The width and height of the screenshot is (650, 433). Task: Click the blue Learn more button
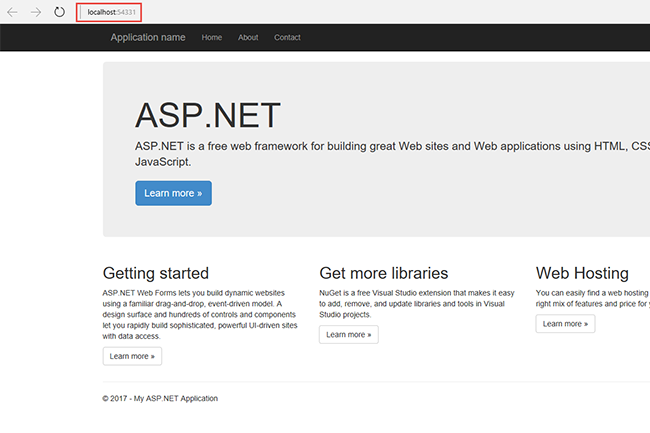[173, 193]
